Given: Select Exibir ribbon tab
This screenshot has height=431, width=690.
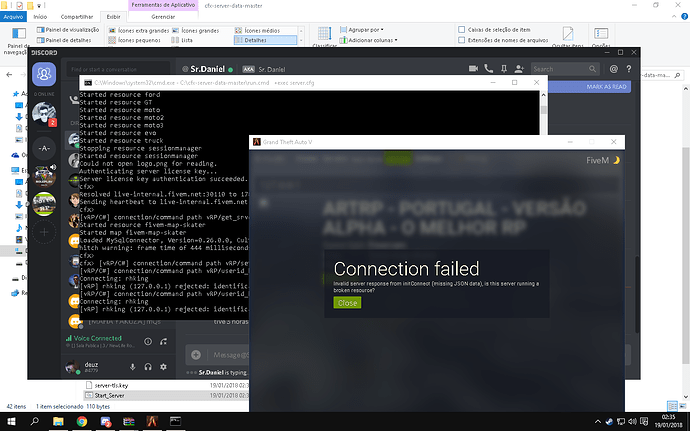Looking at the screenshot, I should click(x=113, y=17).
